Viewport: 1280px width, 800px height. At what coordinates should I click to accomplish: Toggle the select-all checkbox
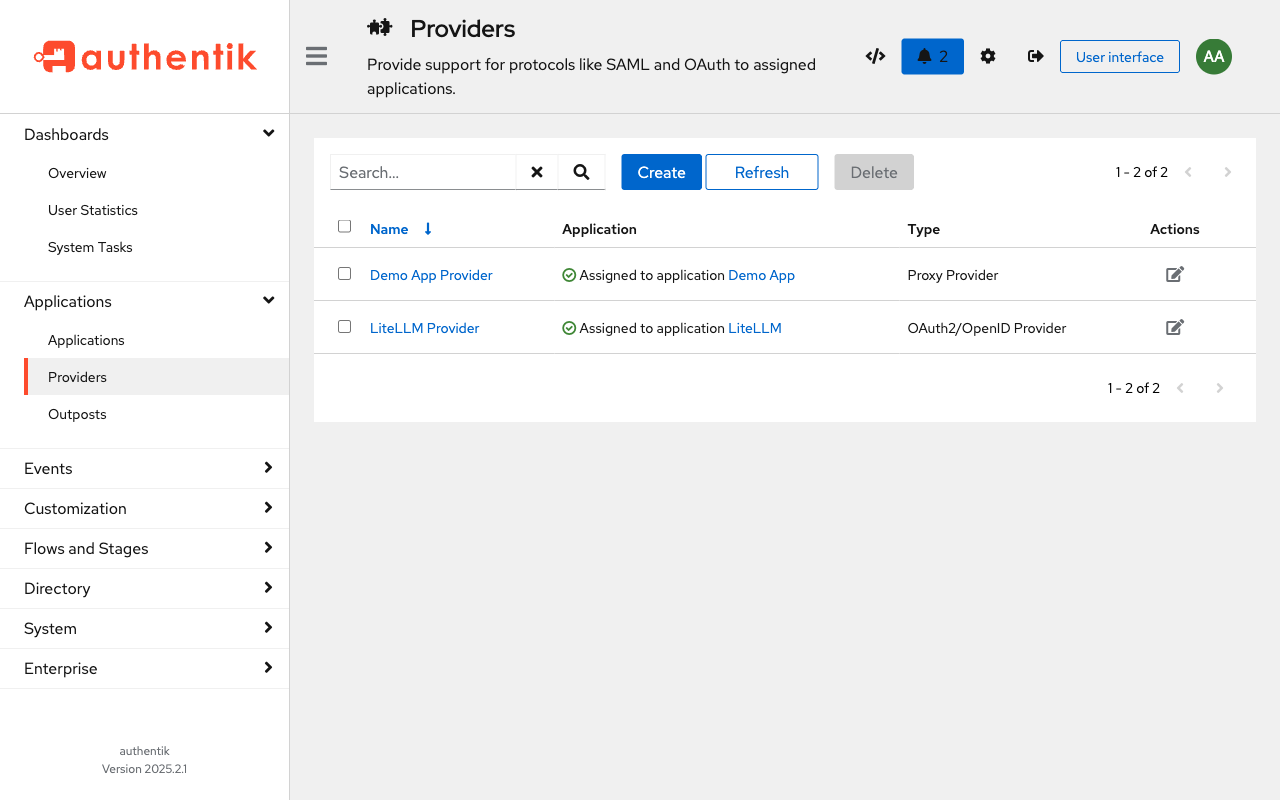[x=345, y=226]
